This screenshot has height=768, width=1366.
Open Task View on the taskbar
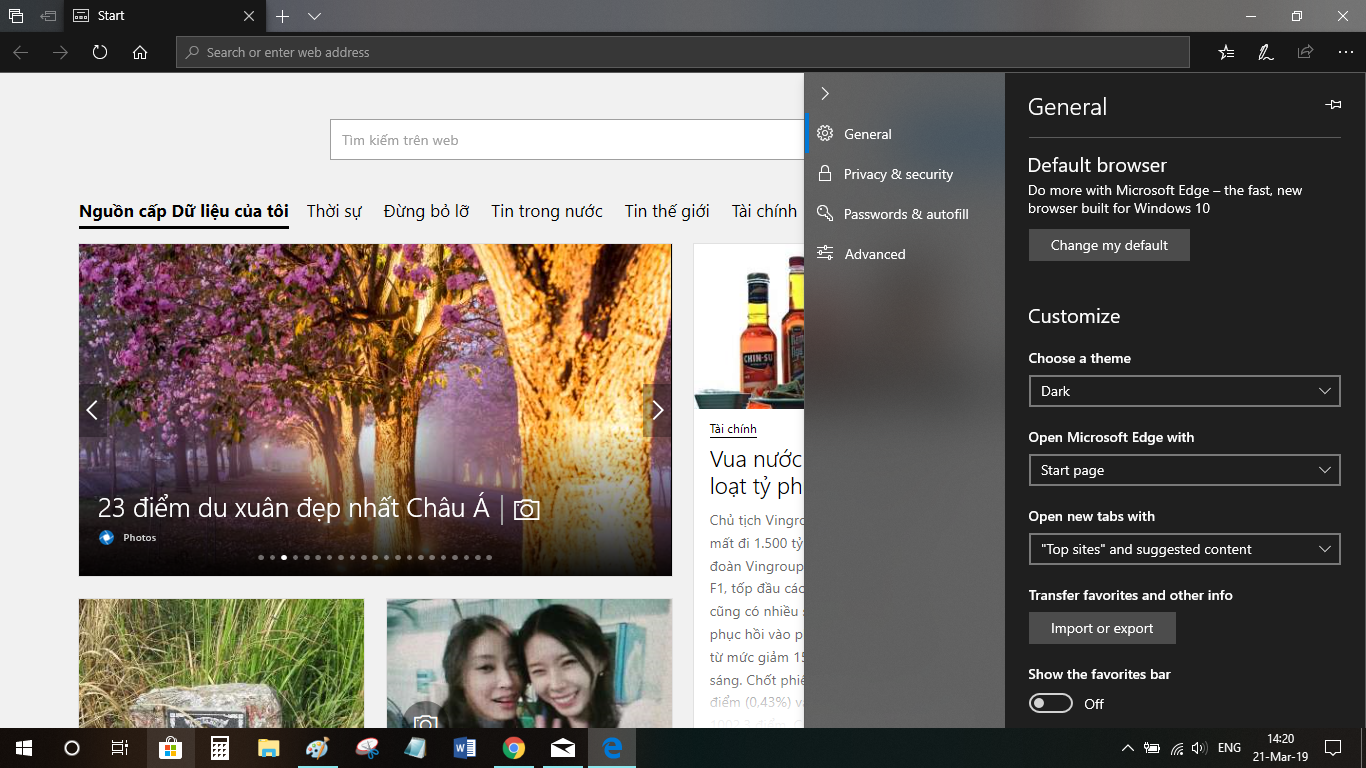pos(120,748)
